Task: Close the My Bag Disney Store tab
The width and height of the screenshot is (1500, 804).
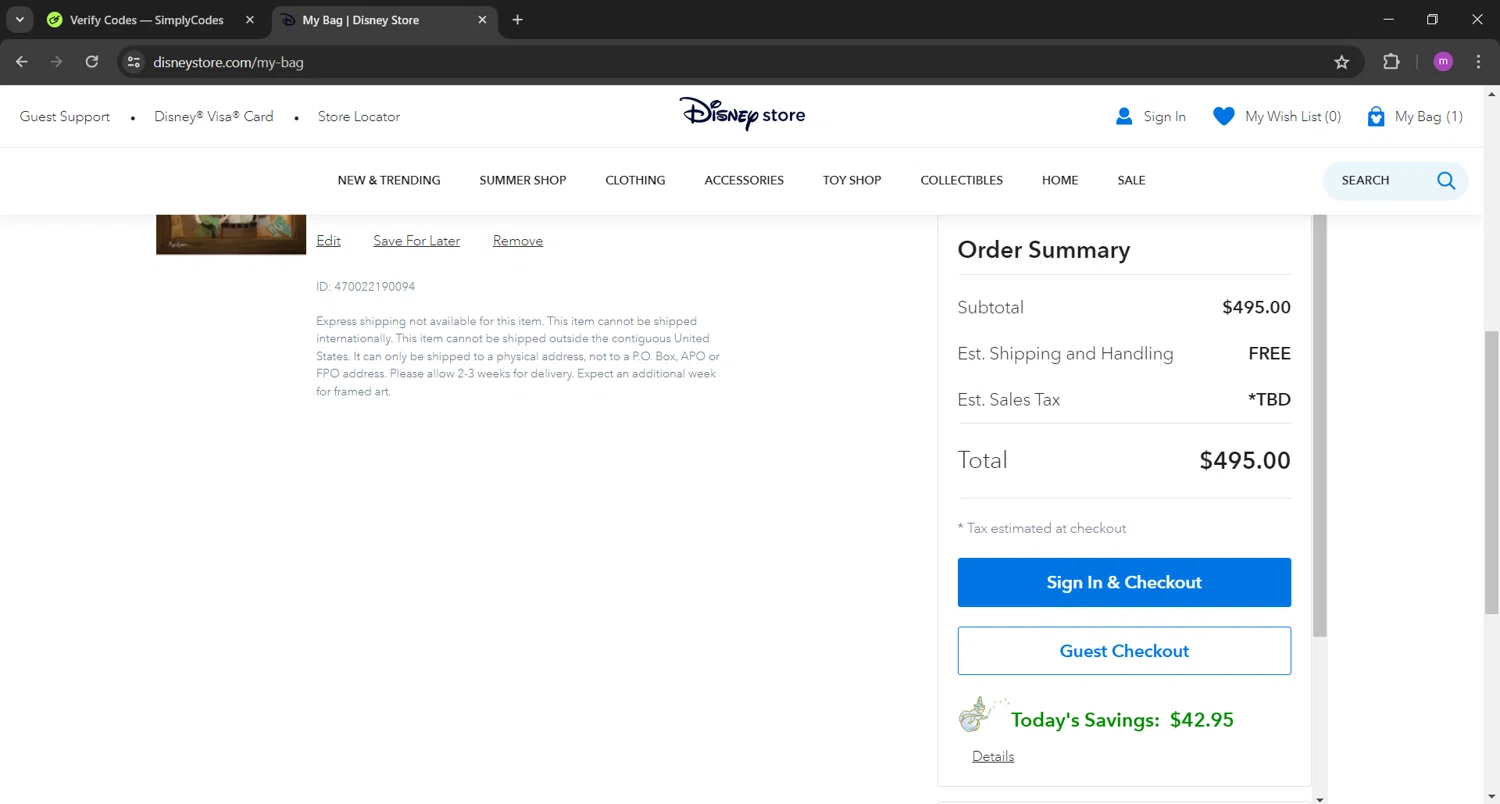Action: 483,20
